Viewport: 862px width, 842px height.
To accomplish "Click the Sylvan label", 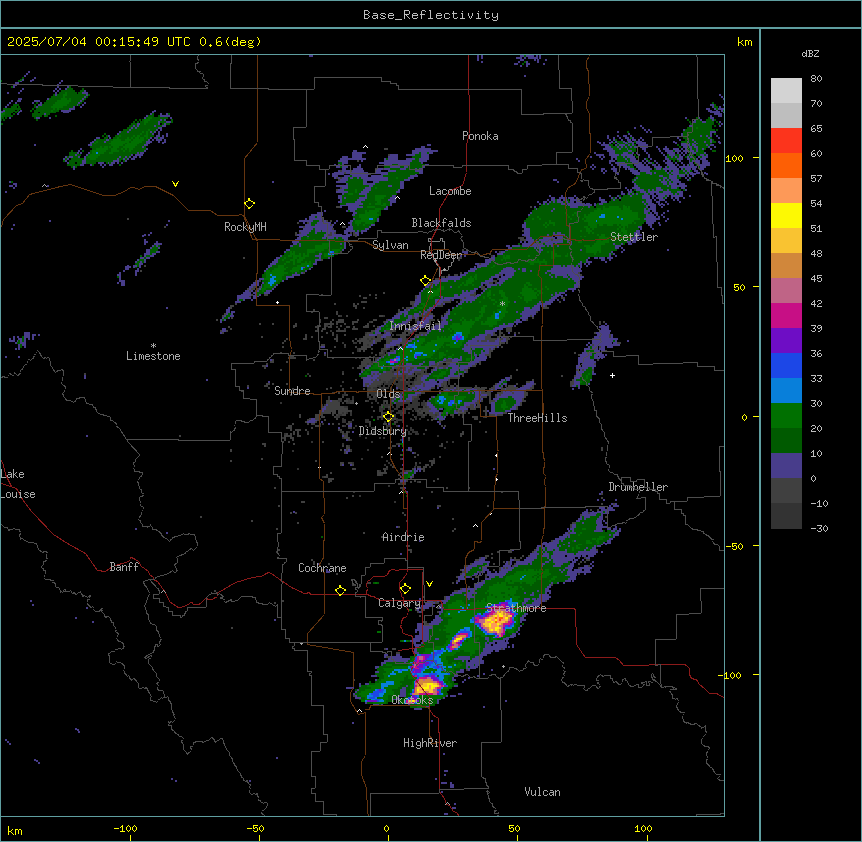I will pyautogui.click(x=390, y=245).
